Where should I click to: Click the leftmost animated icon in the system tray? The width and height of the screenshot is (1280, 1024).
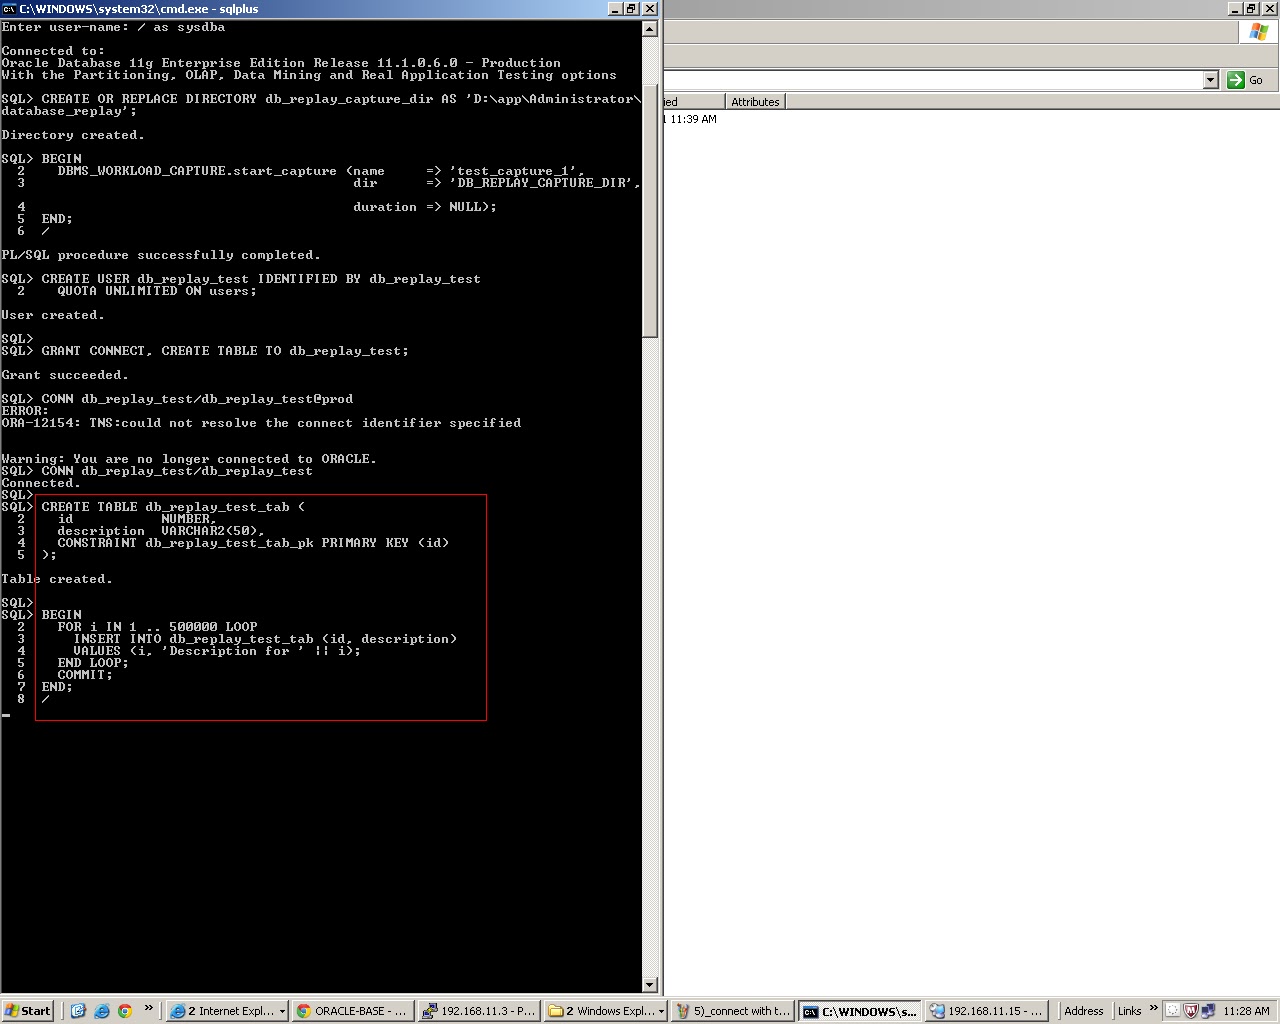(x=1172, y=1010)
